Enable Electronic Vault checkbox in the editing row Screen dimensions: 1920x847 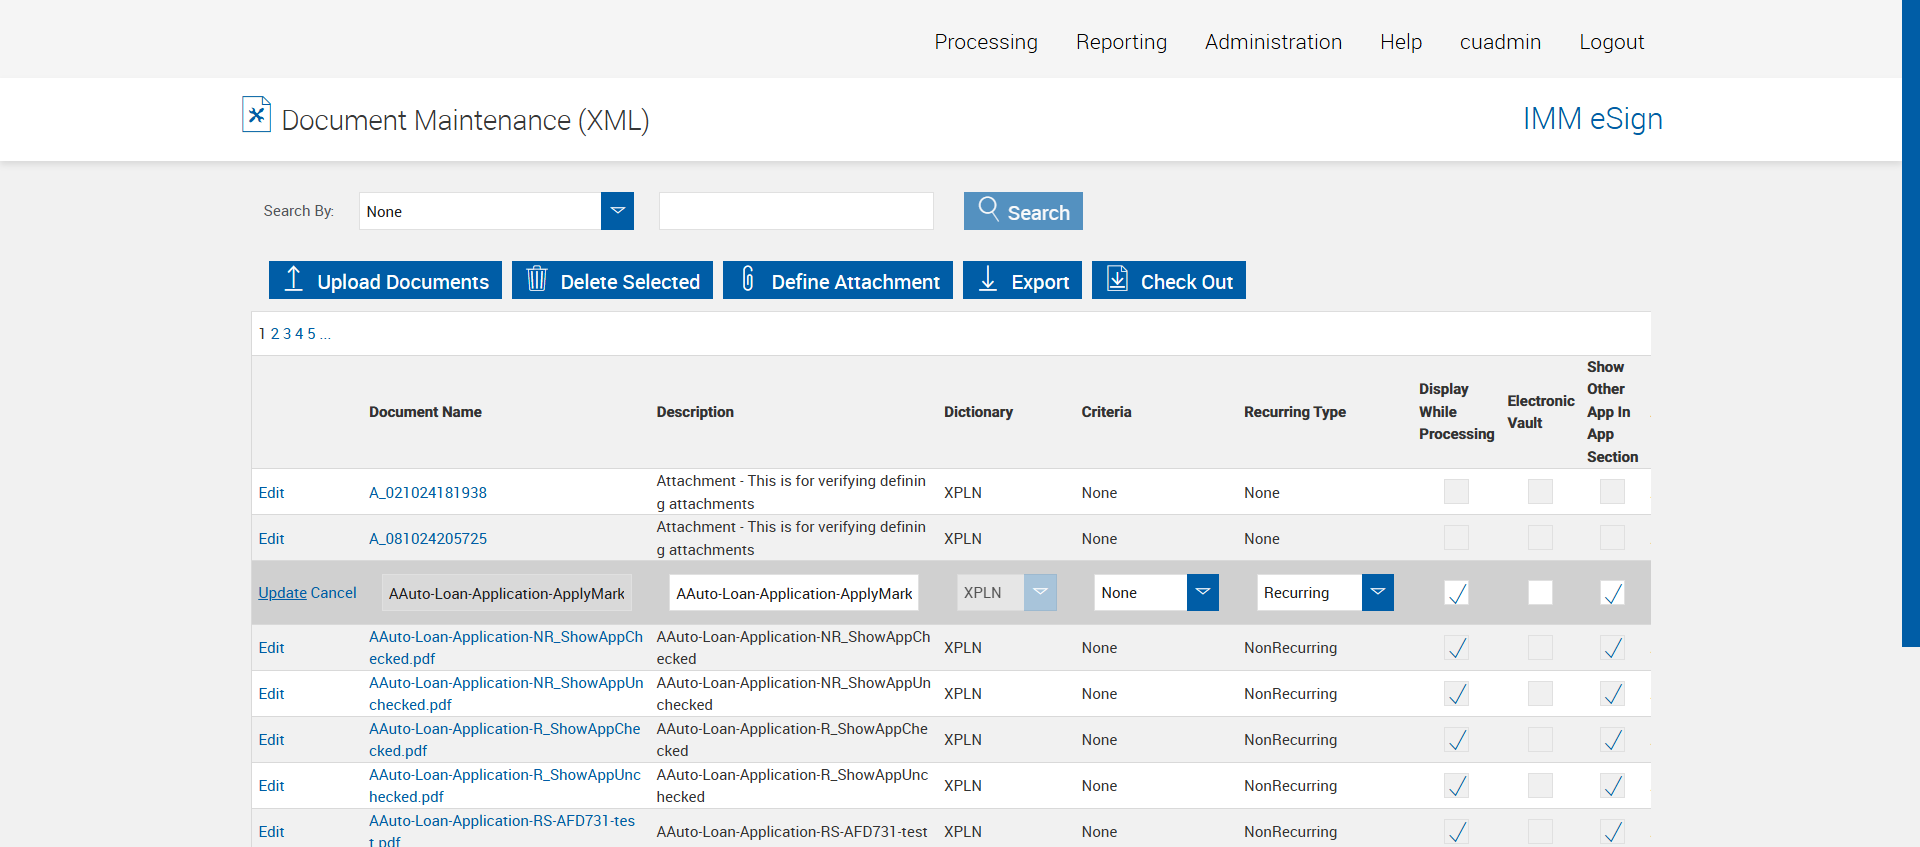(1540, 593)
